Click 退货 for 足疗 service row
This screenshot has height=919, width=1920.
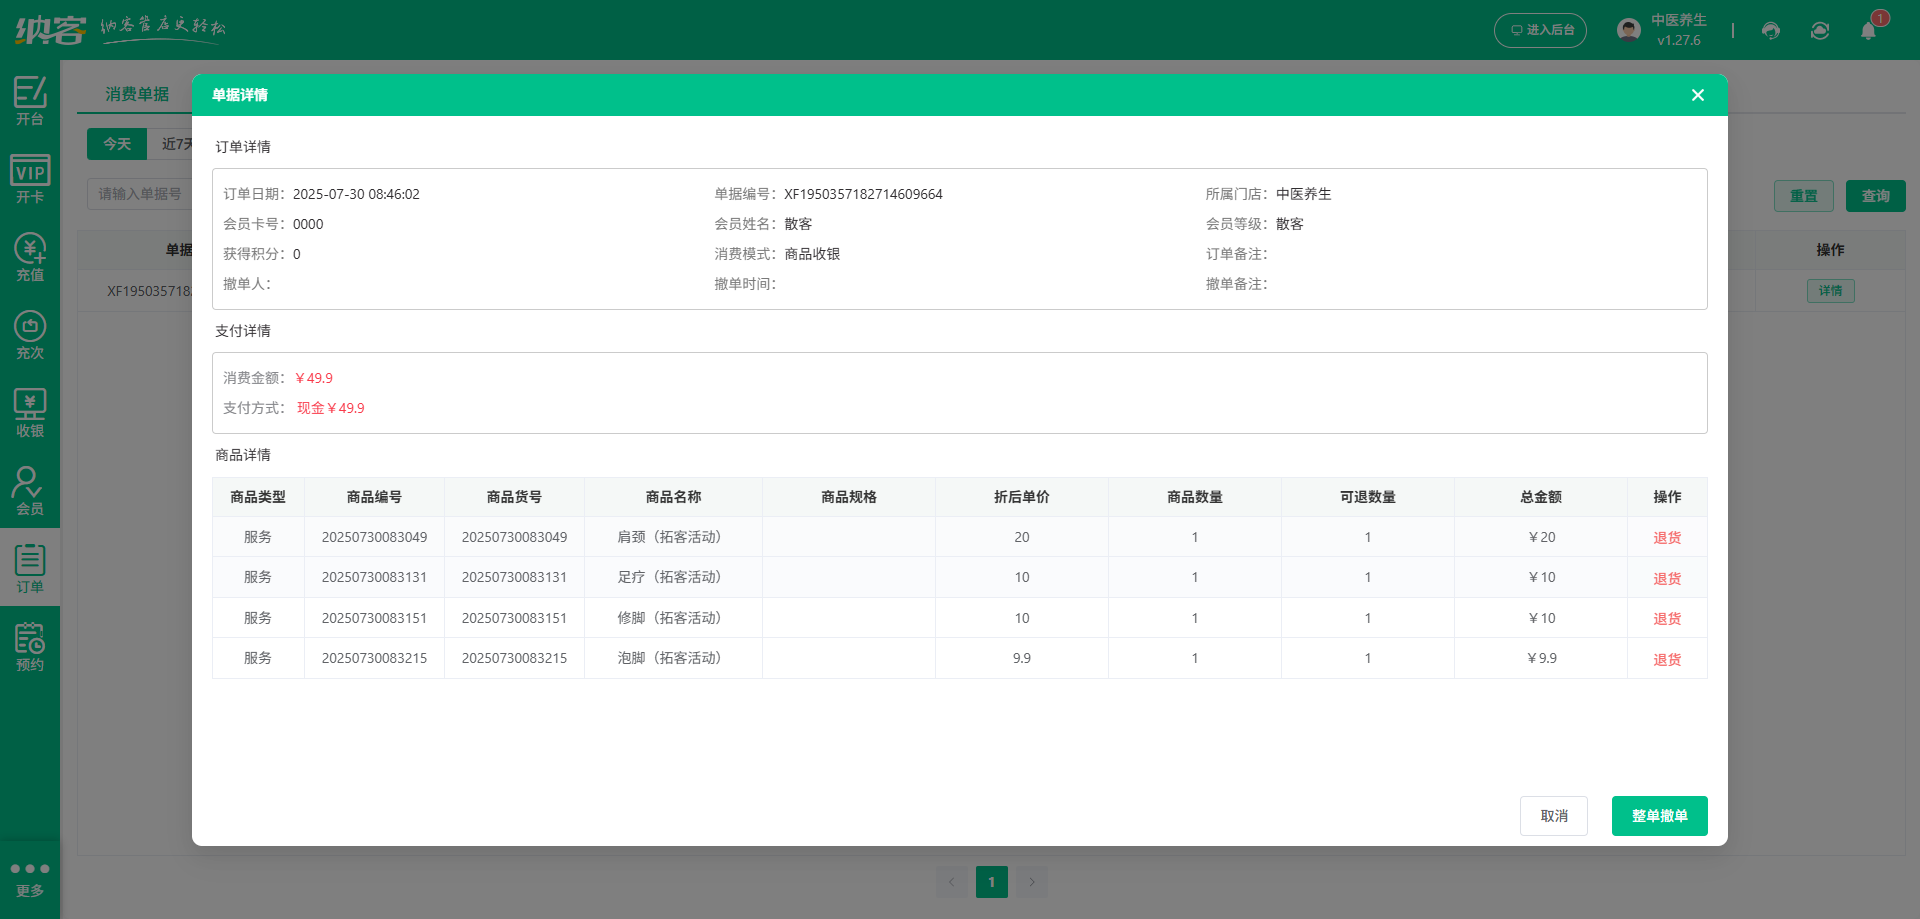pos(1666,579)
